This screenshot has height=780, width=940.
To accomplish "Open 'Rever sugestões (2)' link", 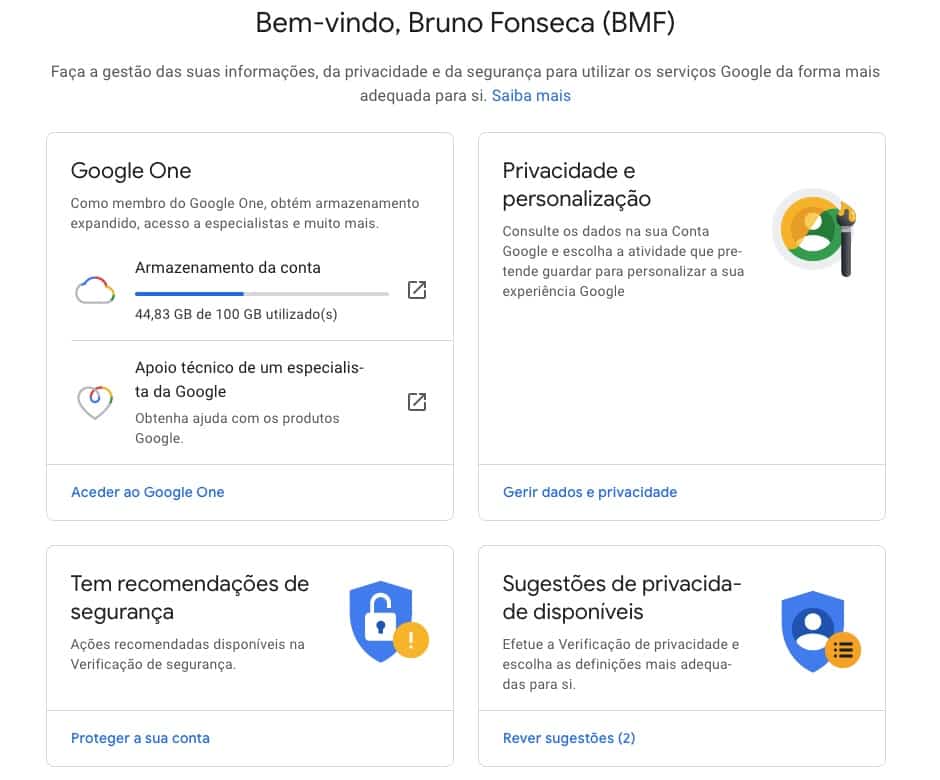I will point(569,738).
